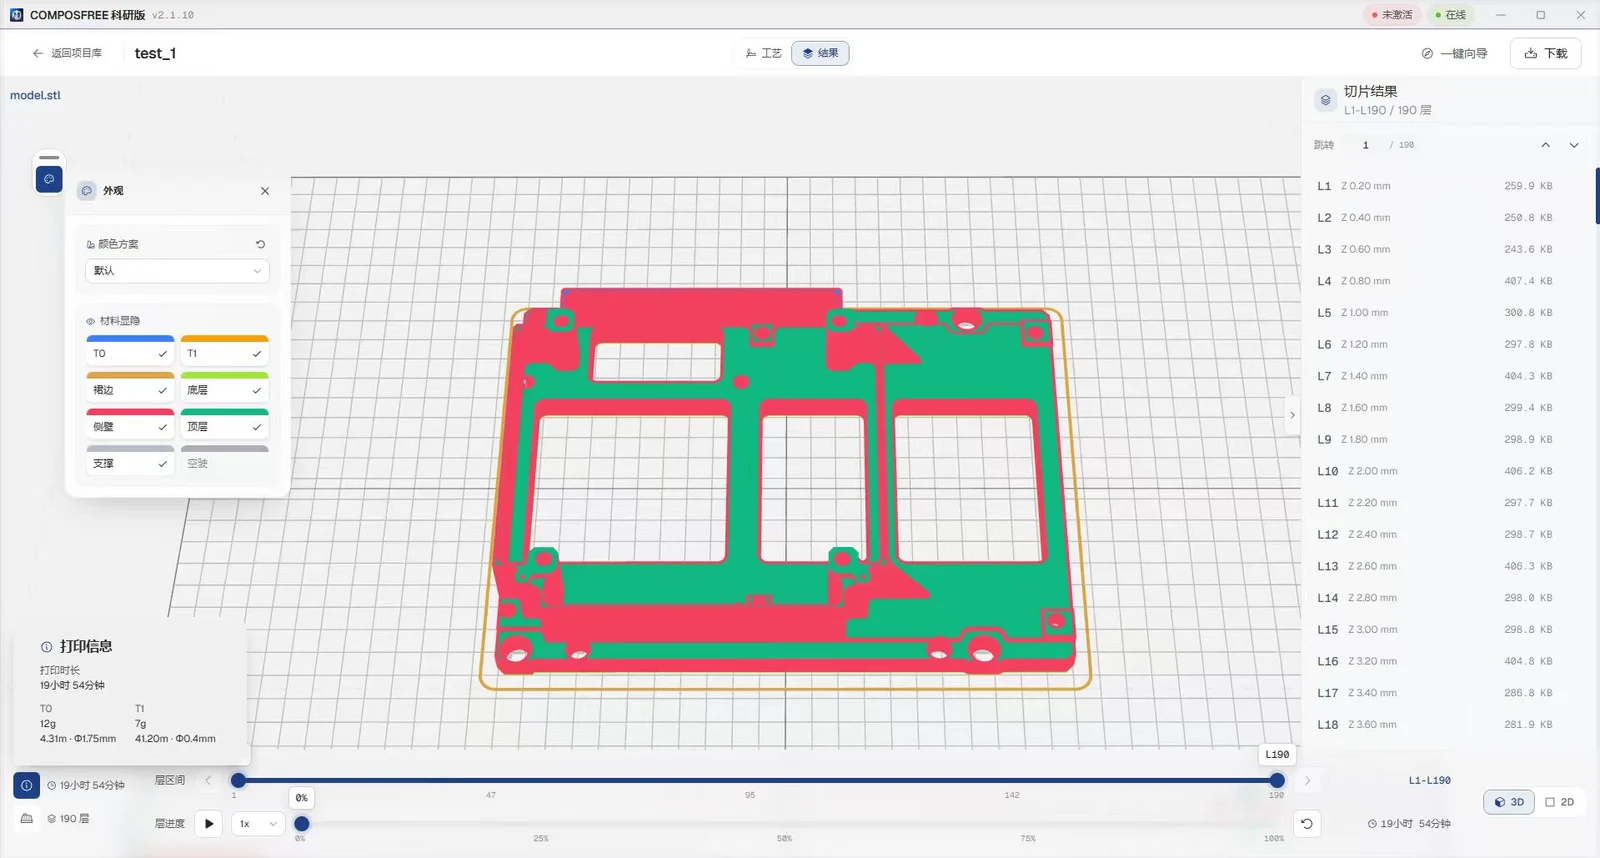The width and height of the screenshot is (1600, 858).
Task: Click the 未激活 activation status badge
Action: tap(1392, 15)
